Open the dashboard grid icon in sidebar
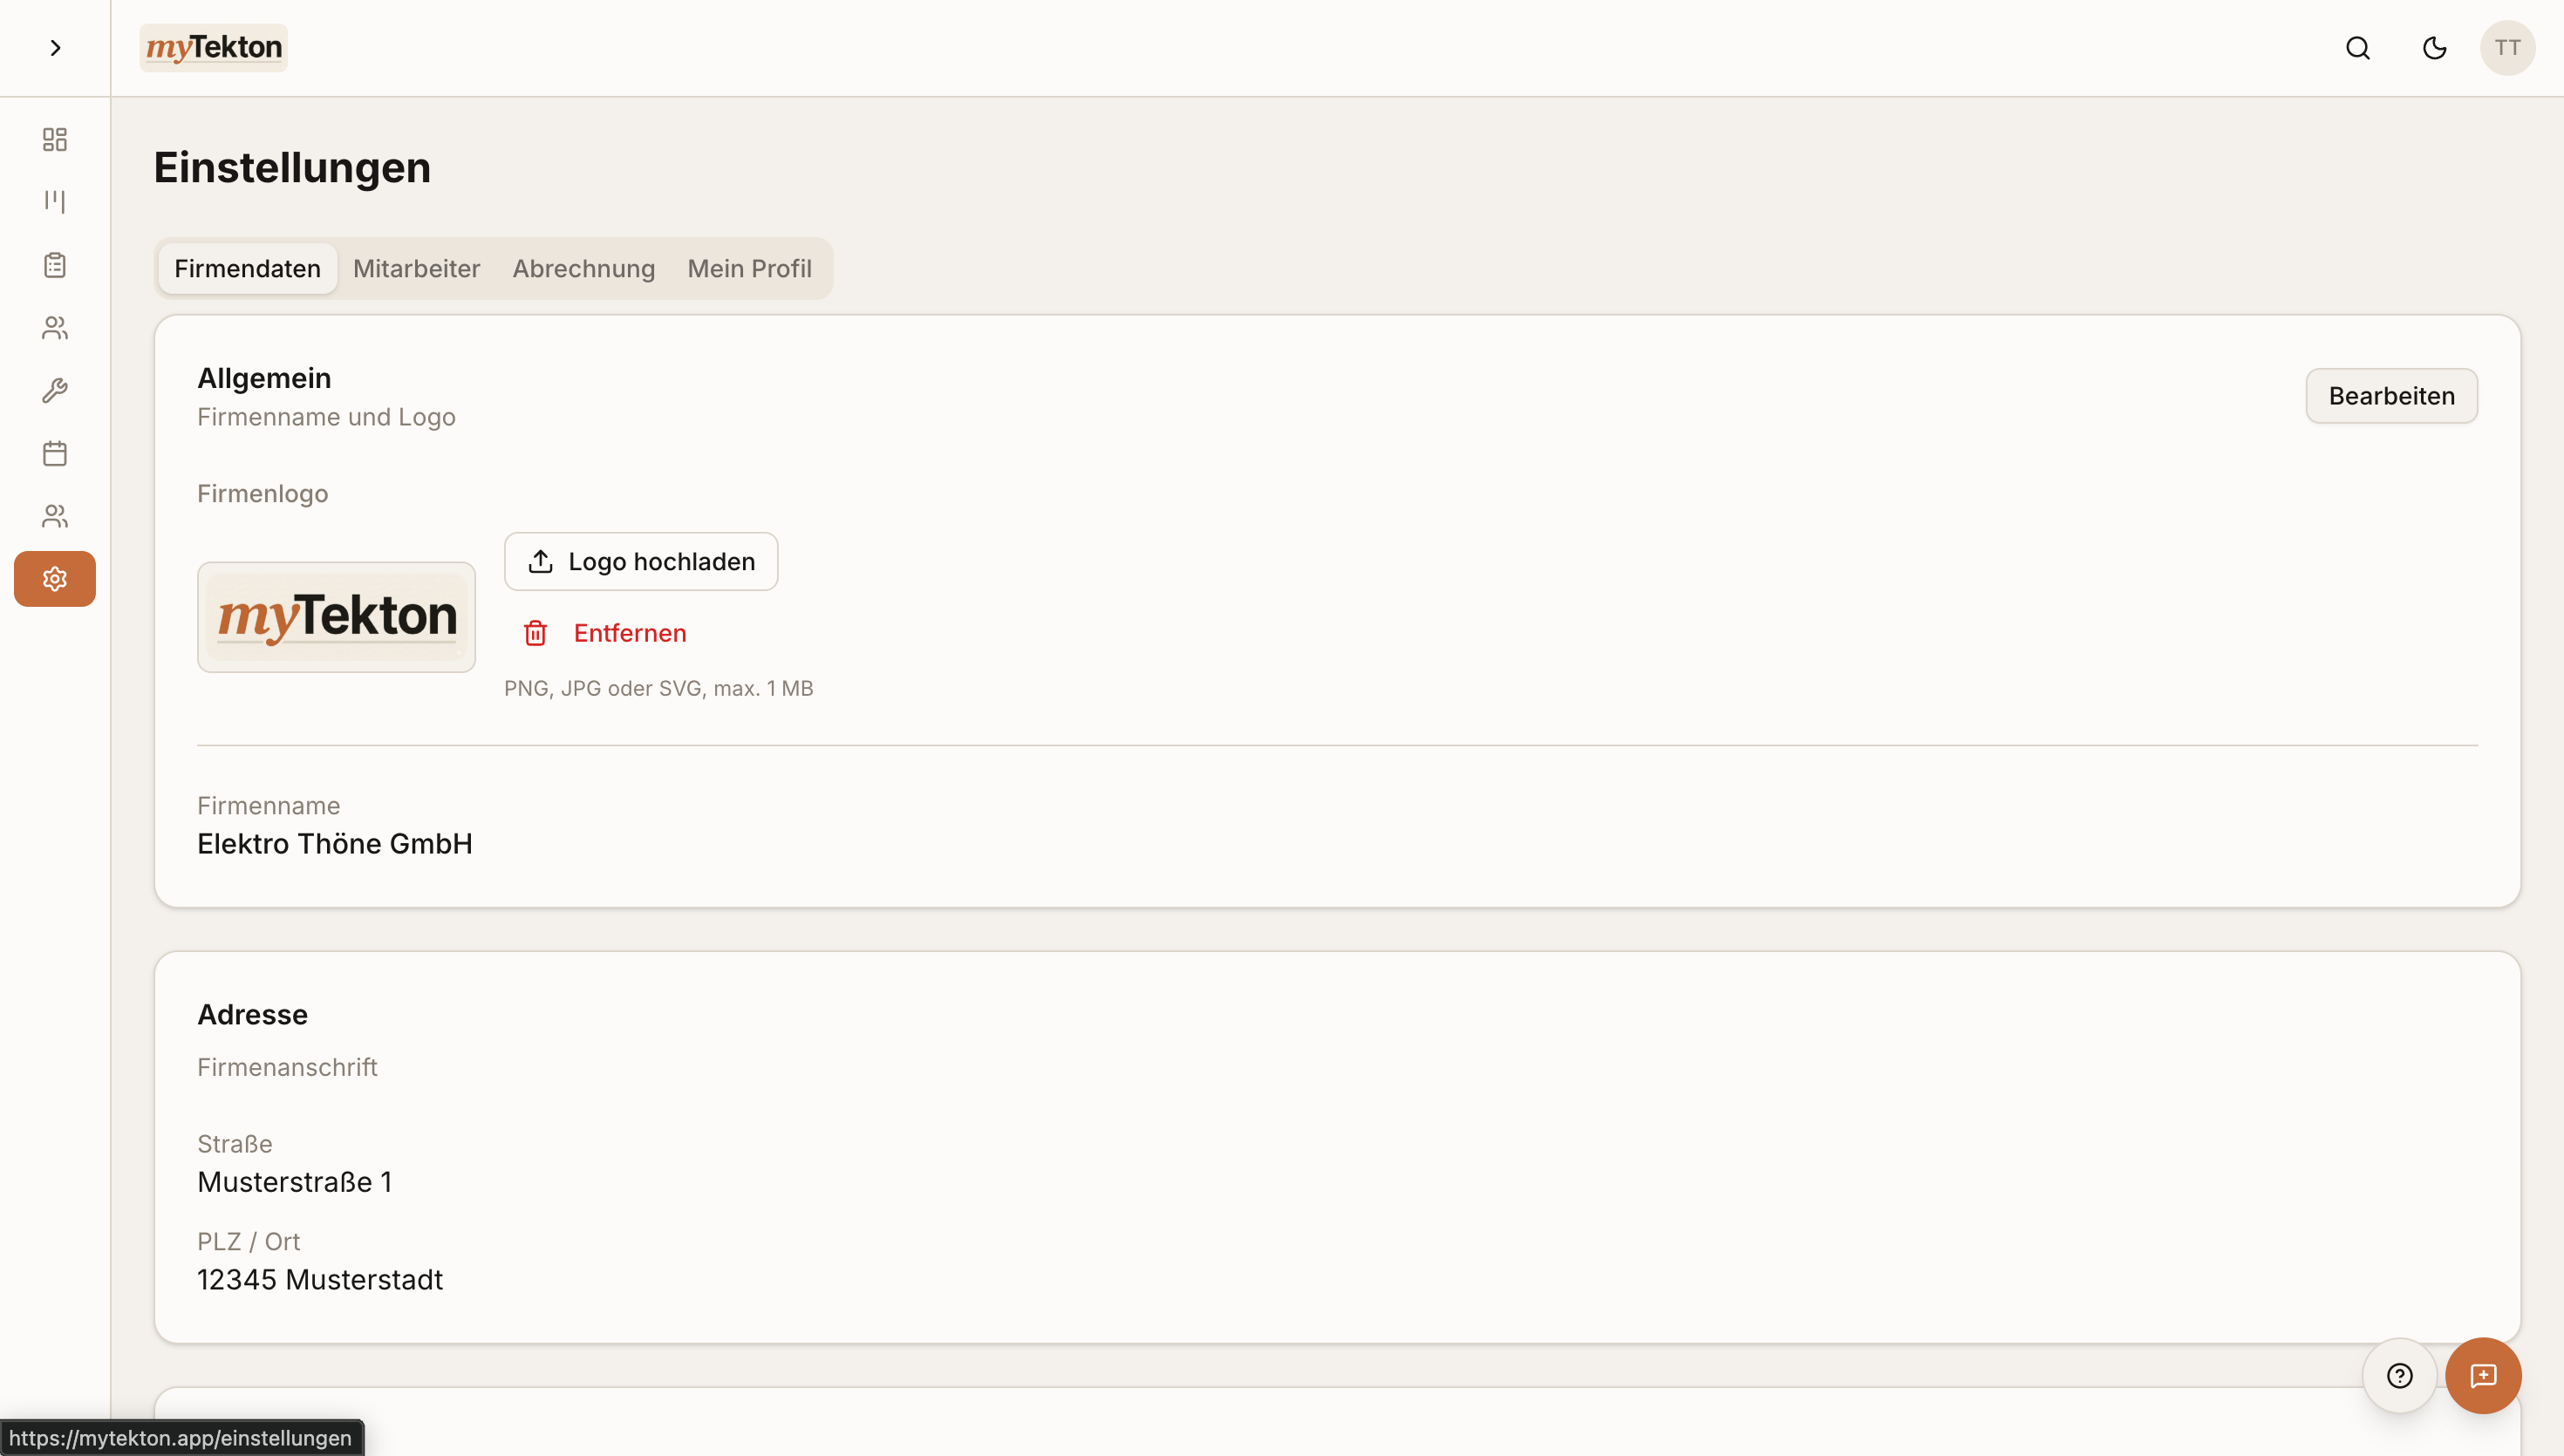Screen dimensions: 2564x1456 [55, 139]
